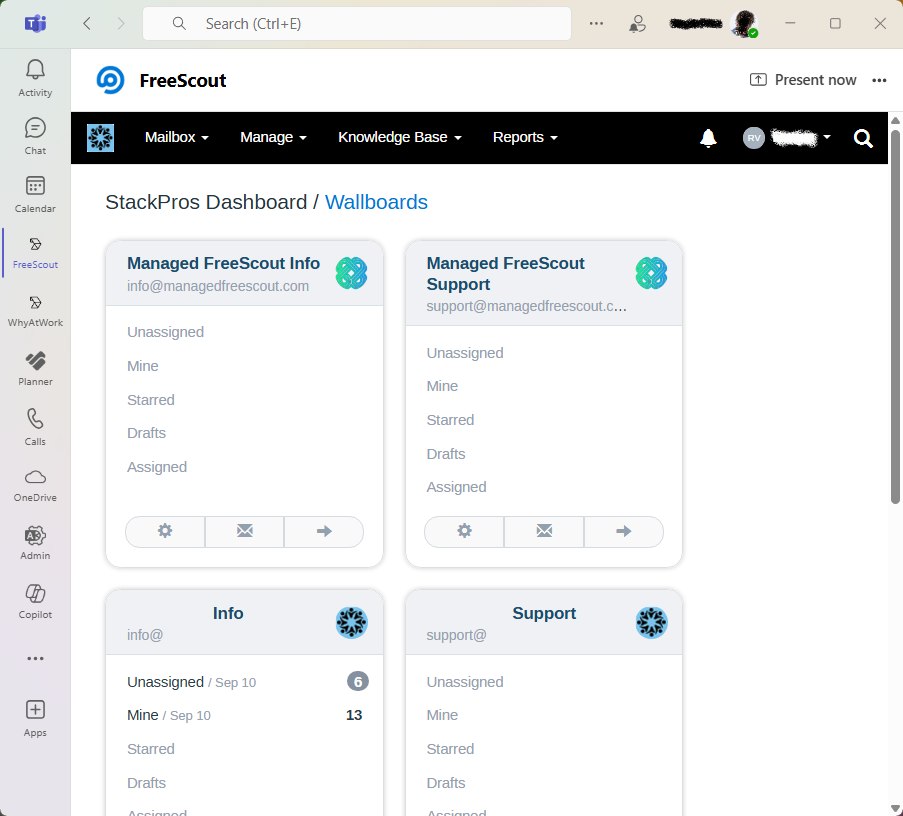Open the Manage menu
The image size is (903, 816).
tap(273, 137)
